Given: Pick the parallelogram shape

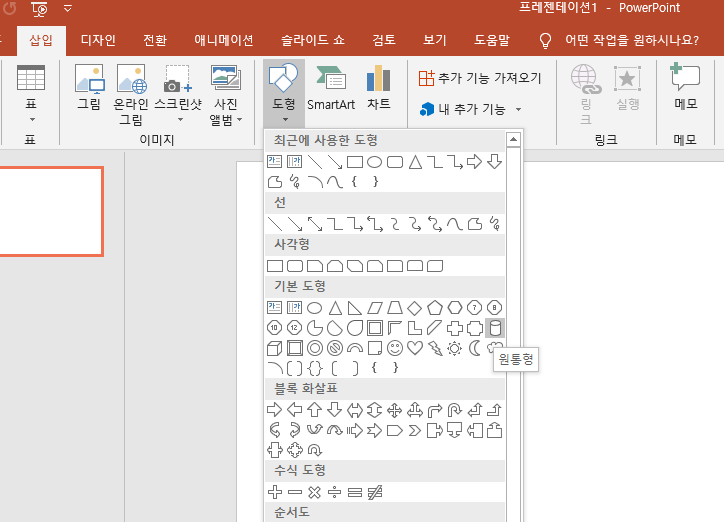Looking at the screenshot, I should [x=374, y=308].
